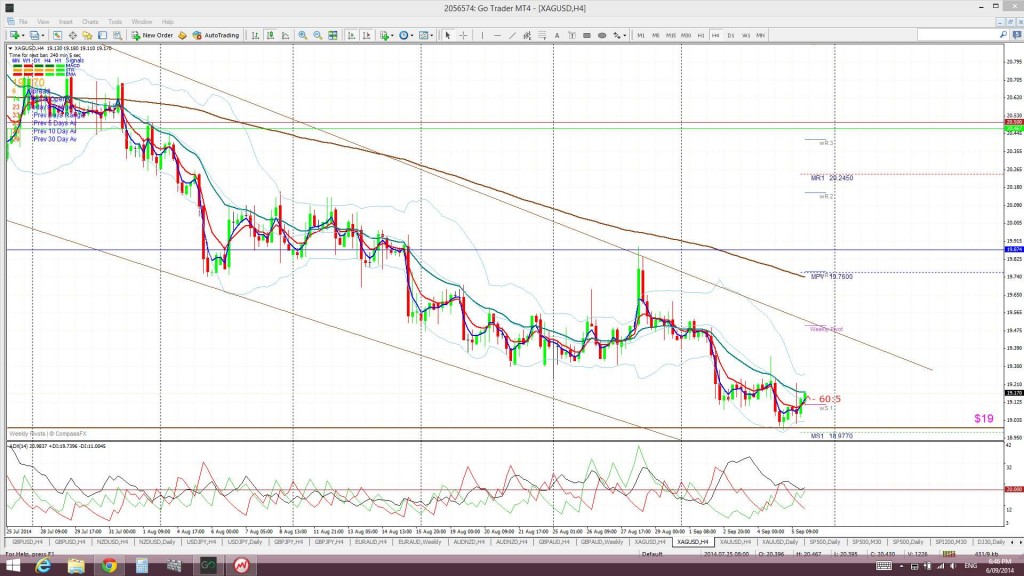The height and width of the screenshot is (576, 1024).
Task: Open the Tile Windows view
Action: pyautogui.click(x=332, y=35)
